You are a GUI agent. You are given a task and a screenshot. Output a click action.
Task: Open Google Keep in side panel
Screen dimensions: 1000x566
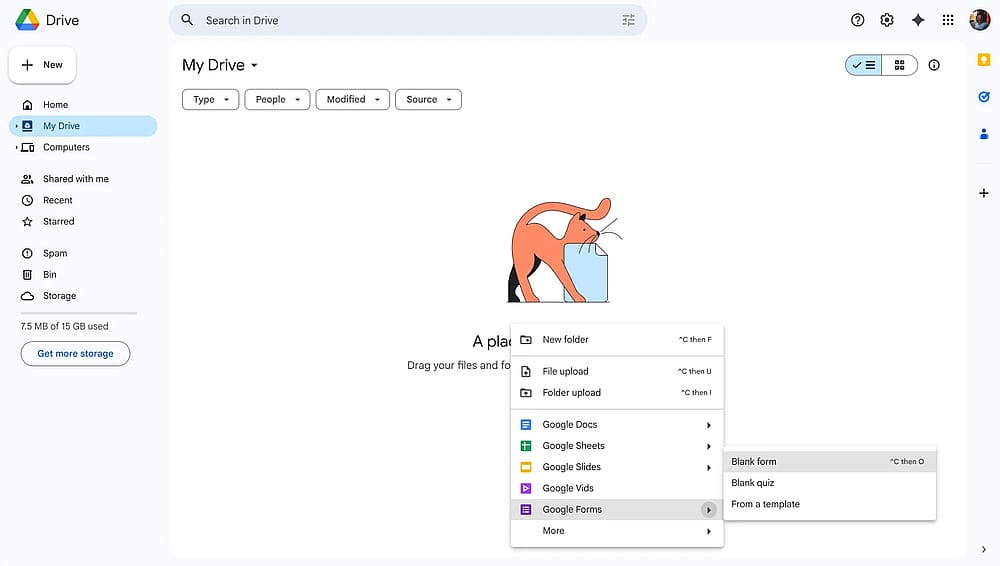(x=983, y=60)
